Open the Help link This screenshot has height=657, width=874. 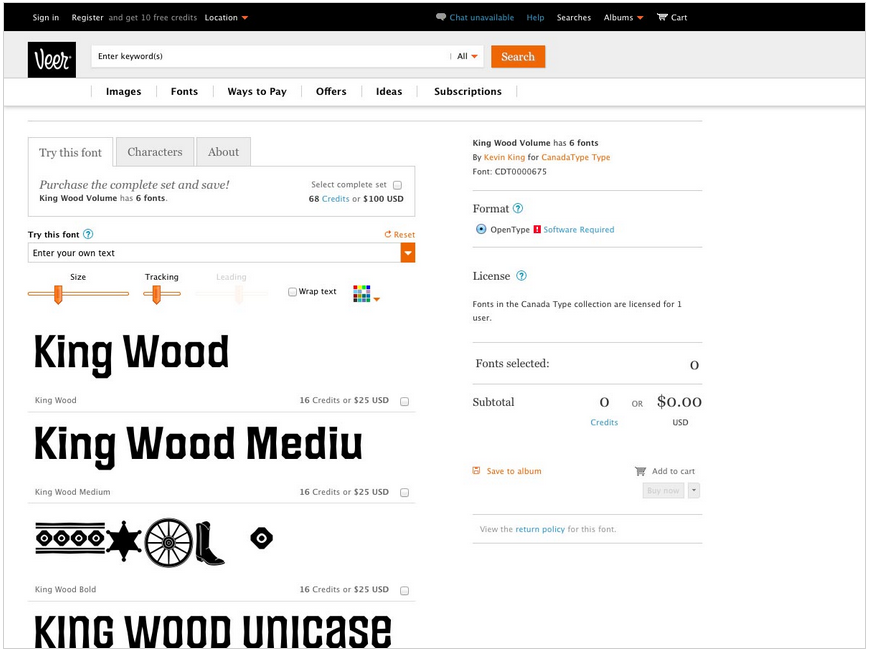pyautogui.click(x=535, y=17)
